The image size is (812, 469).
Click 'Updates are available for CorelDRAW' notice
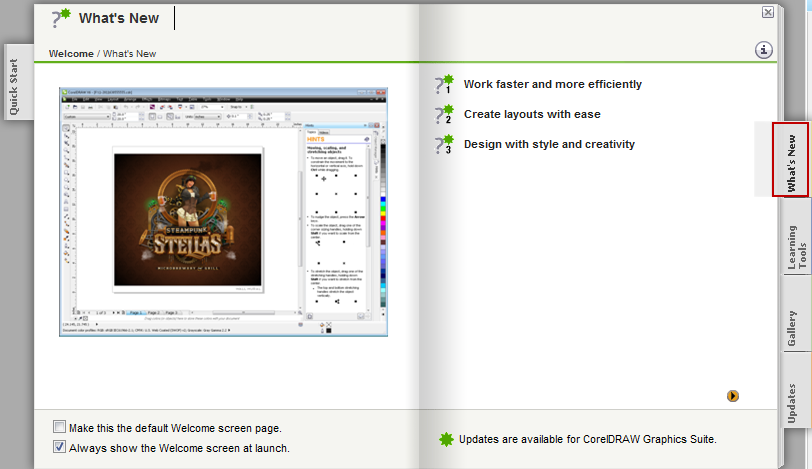pos(588,439)
